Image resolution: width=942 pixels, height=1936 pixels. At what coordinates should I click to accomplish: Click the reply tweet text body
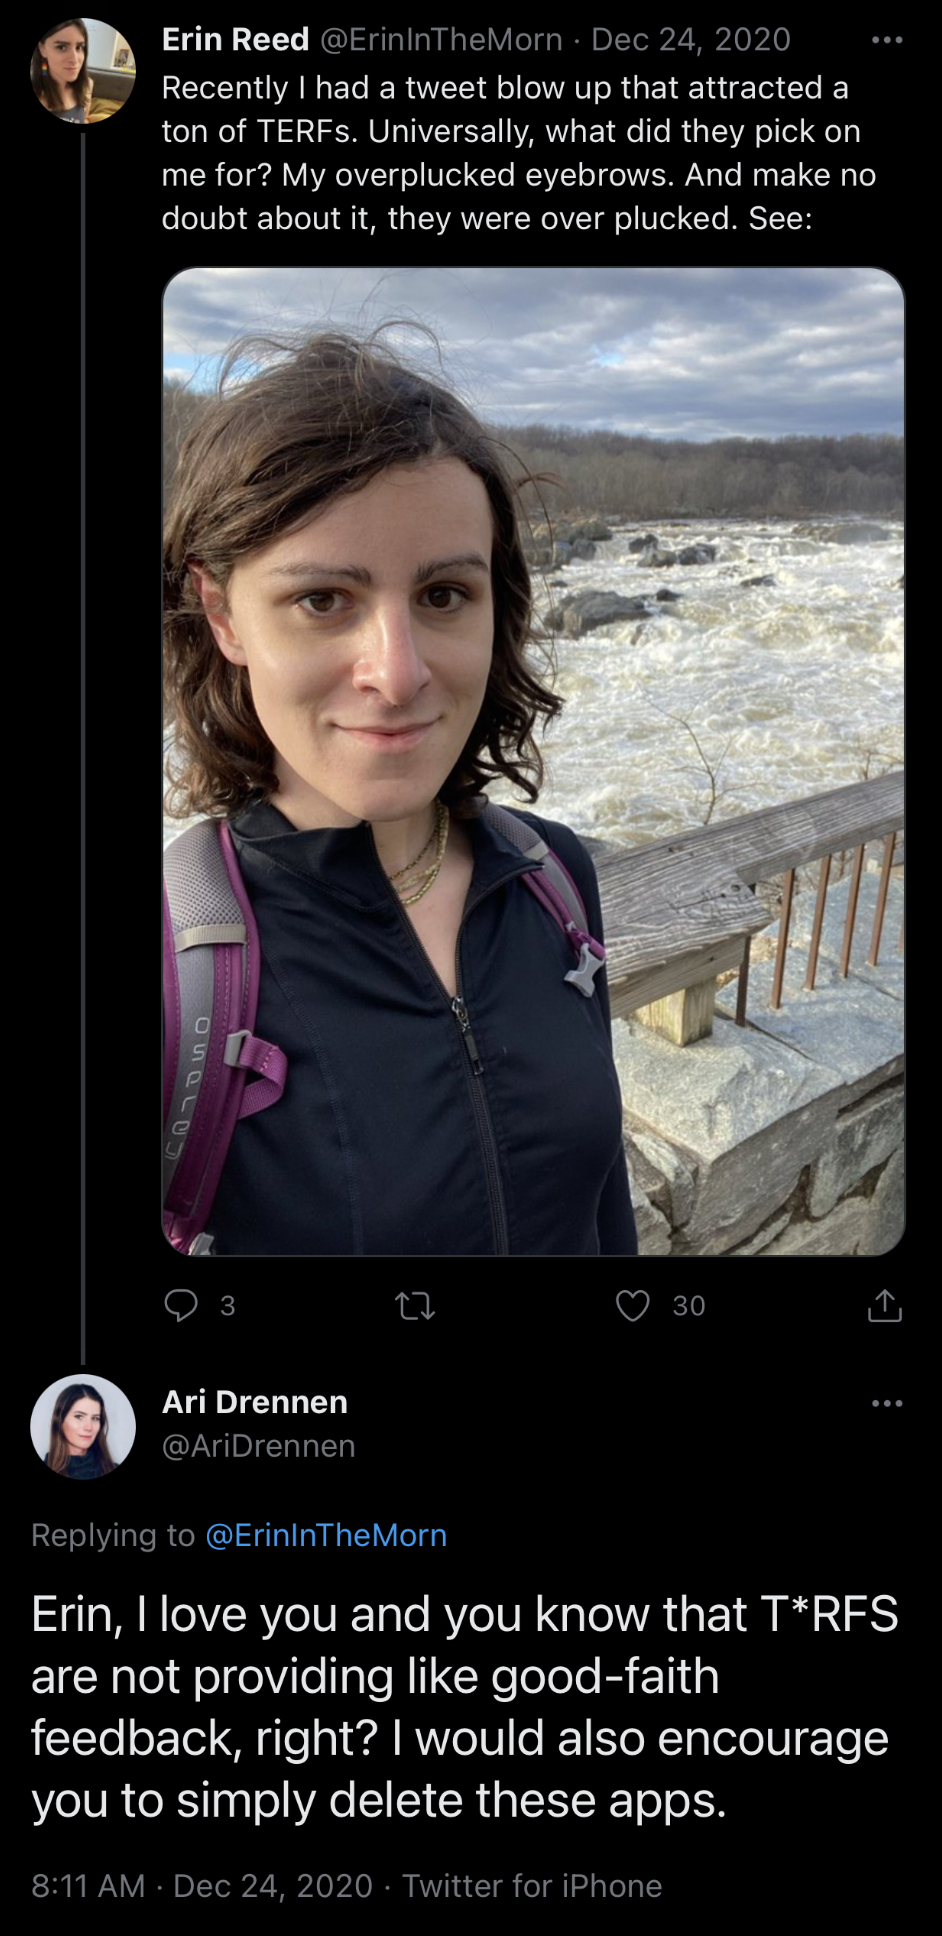(465, 1707)
